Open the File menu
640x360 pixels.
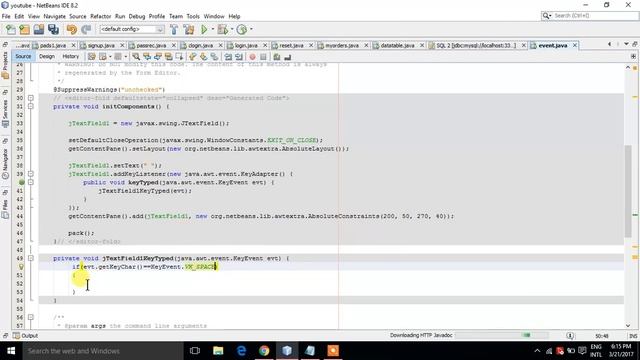(6, 16)
